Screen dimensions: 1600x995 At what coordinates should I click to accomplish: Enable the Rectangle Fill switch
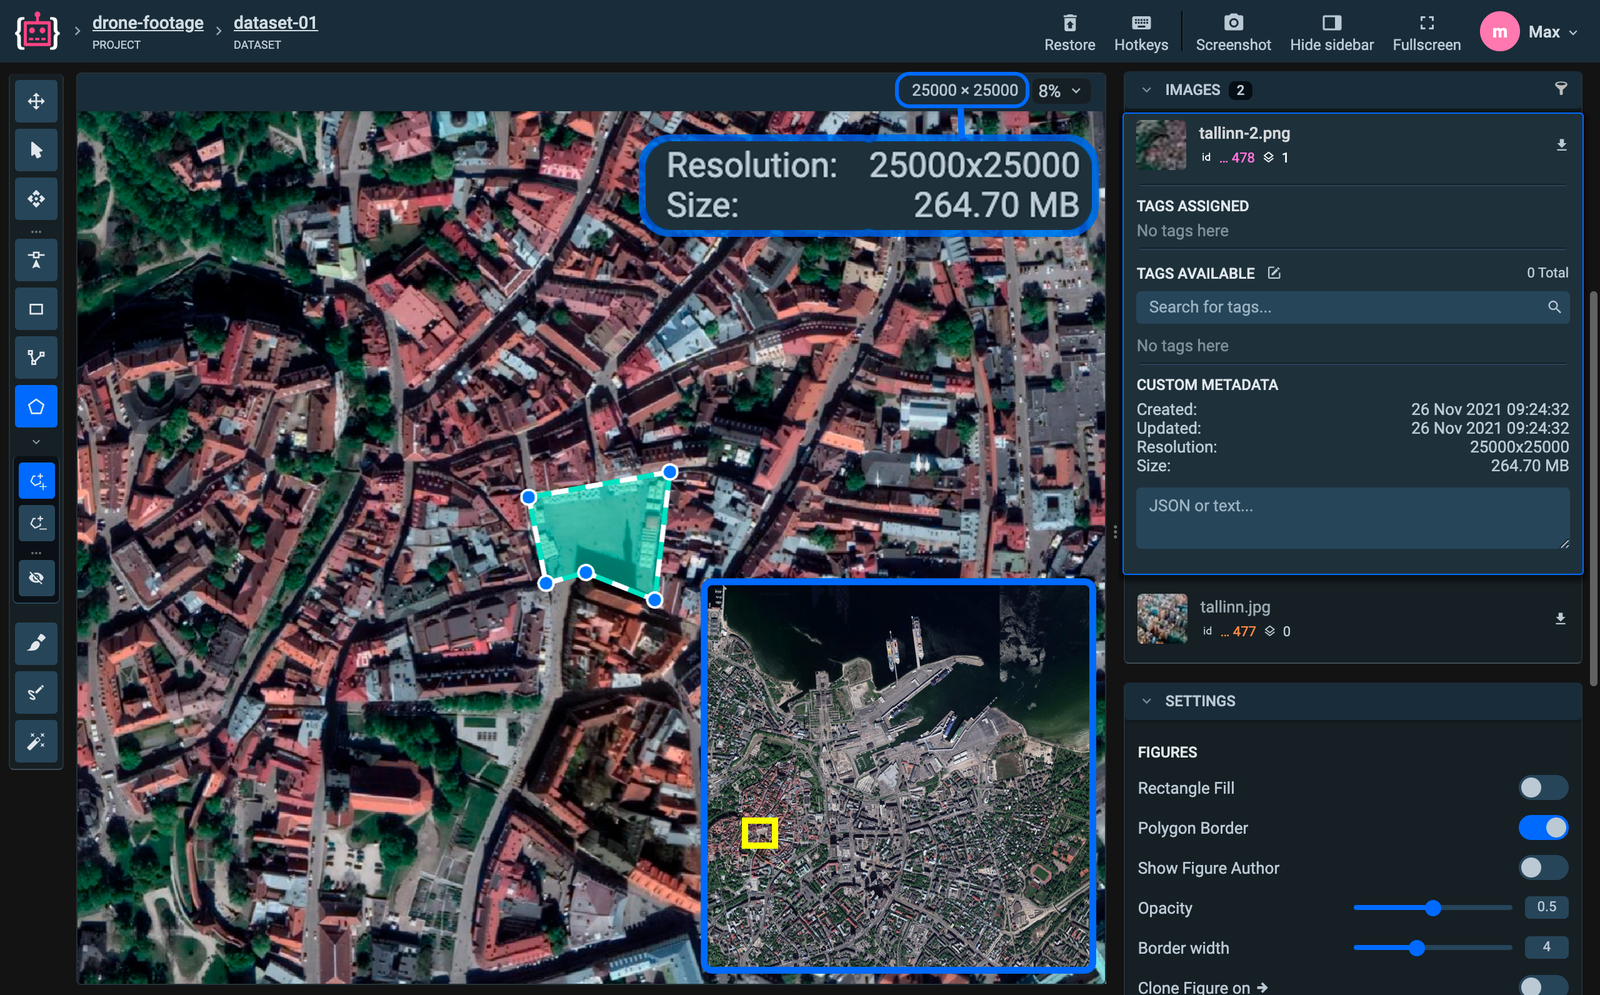point(1543,788)
